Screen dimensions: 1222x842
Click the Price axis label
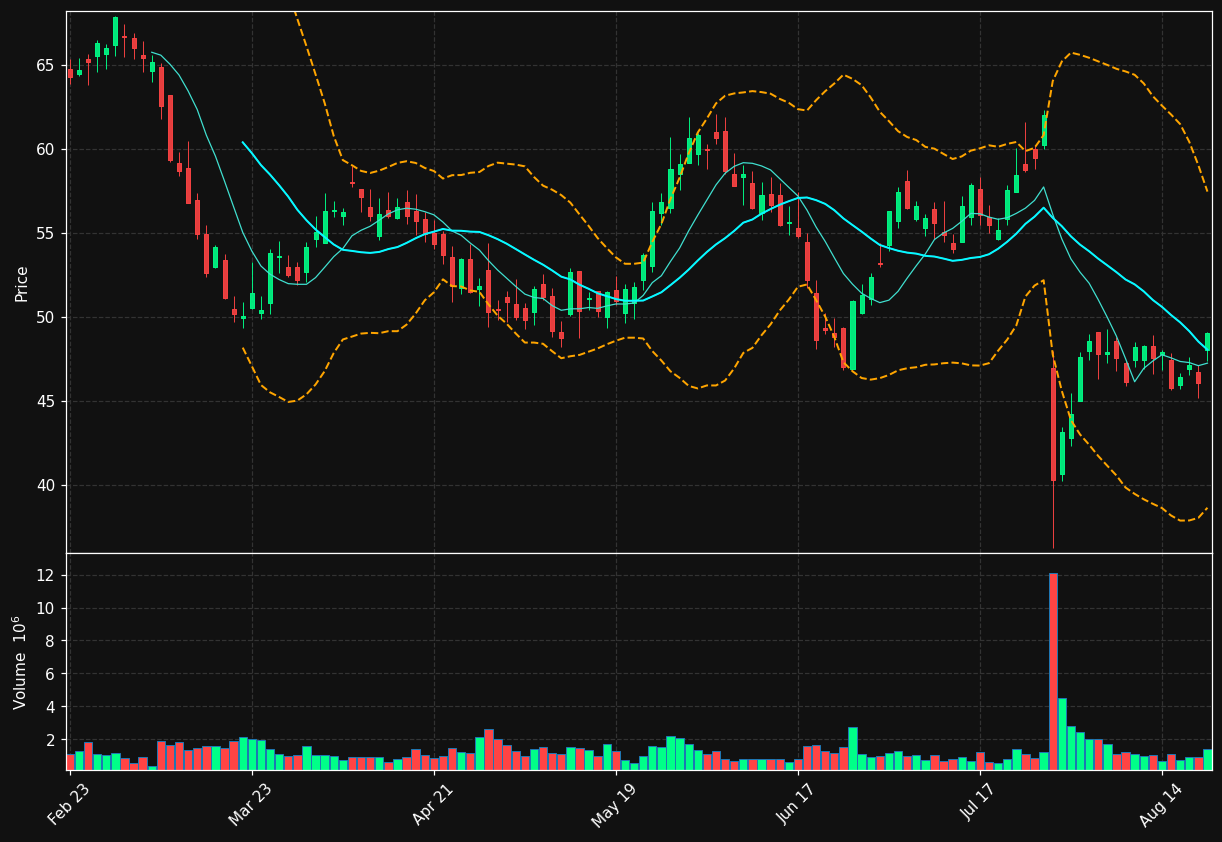click(x=21, y=283)
